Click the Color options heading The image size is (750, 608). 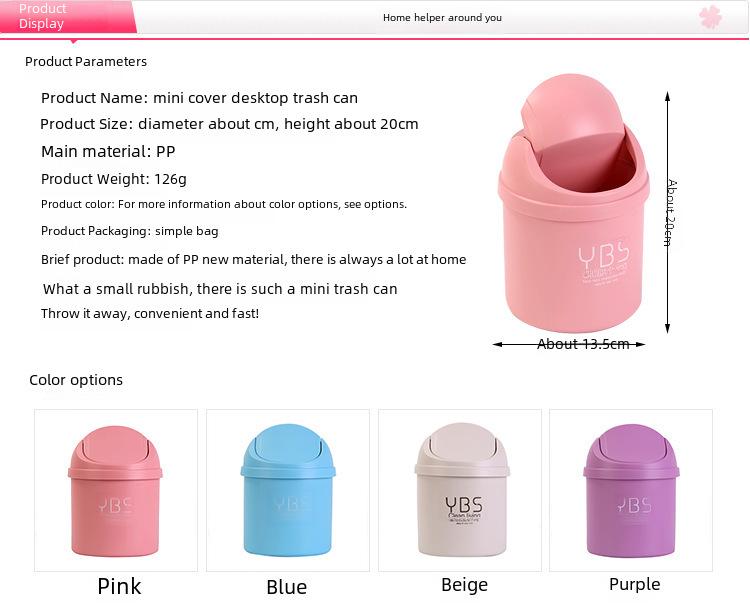click(x=76, y=380)
